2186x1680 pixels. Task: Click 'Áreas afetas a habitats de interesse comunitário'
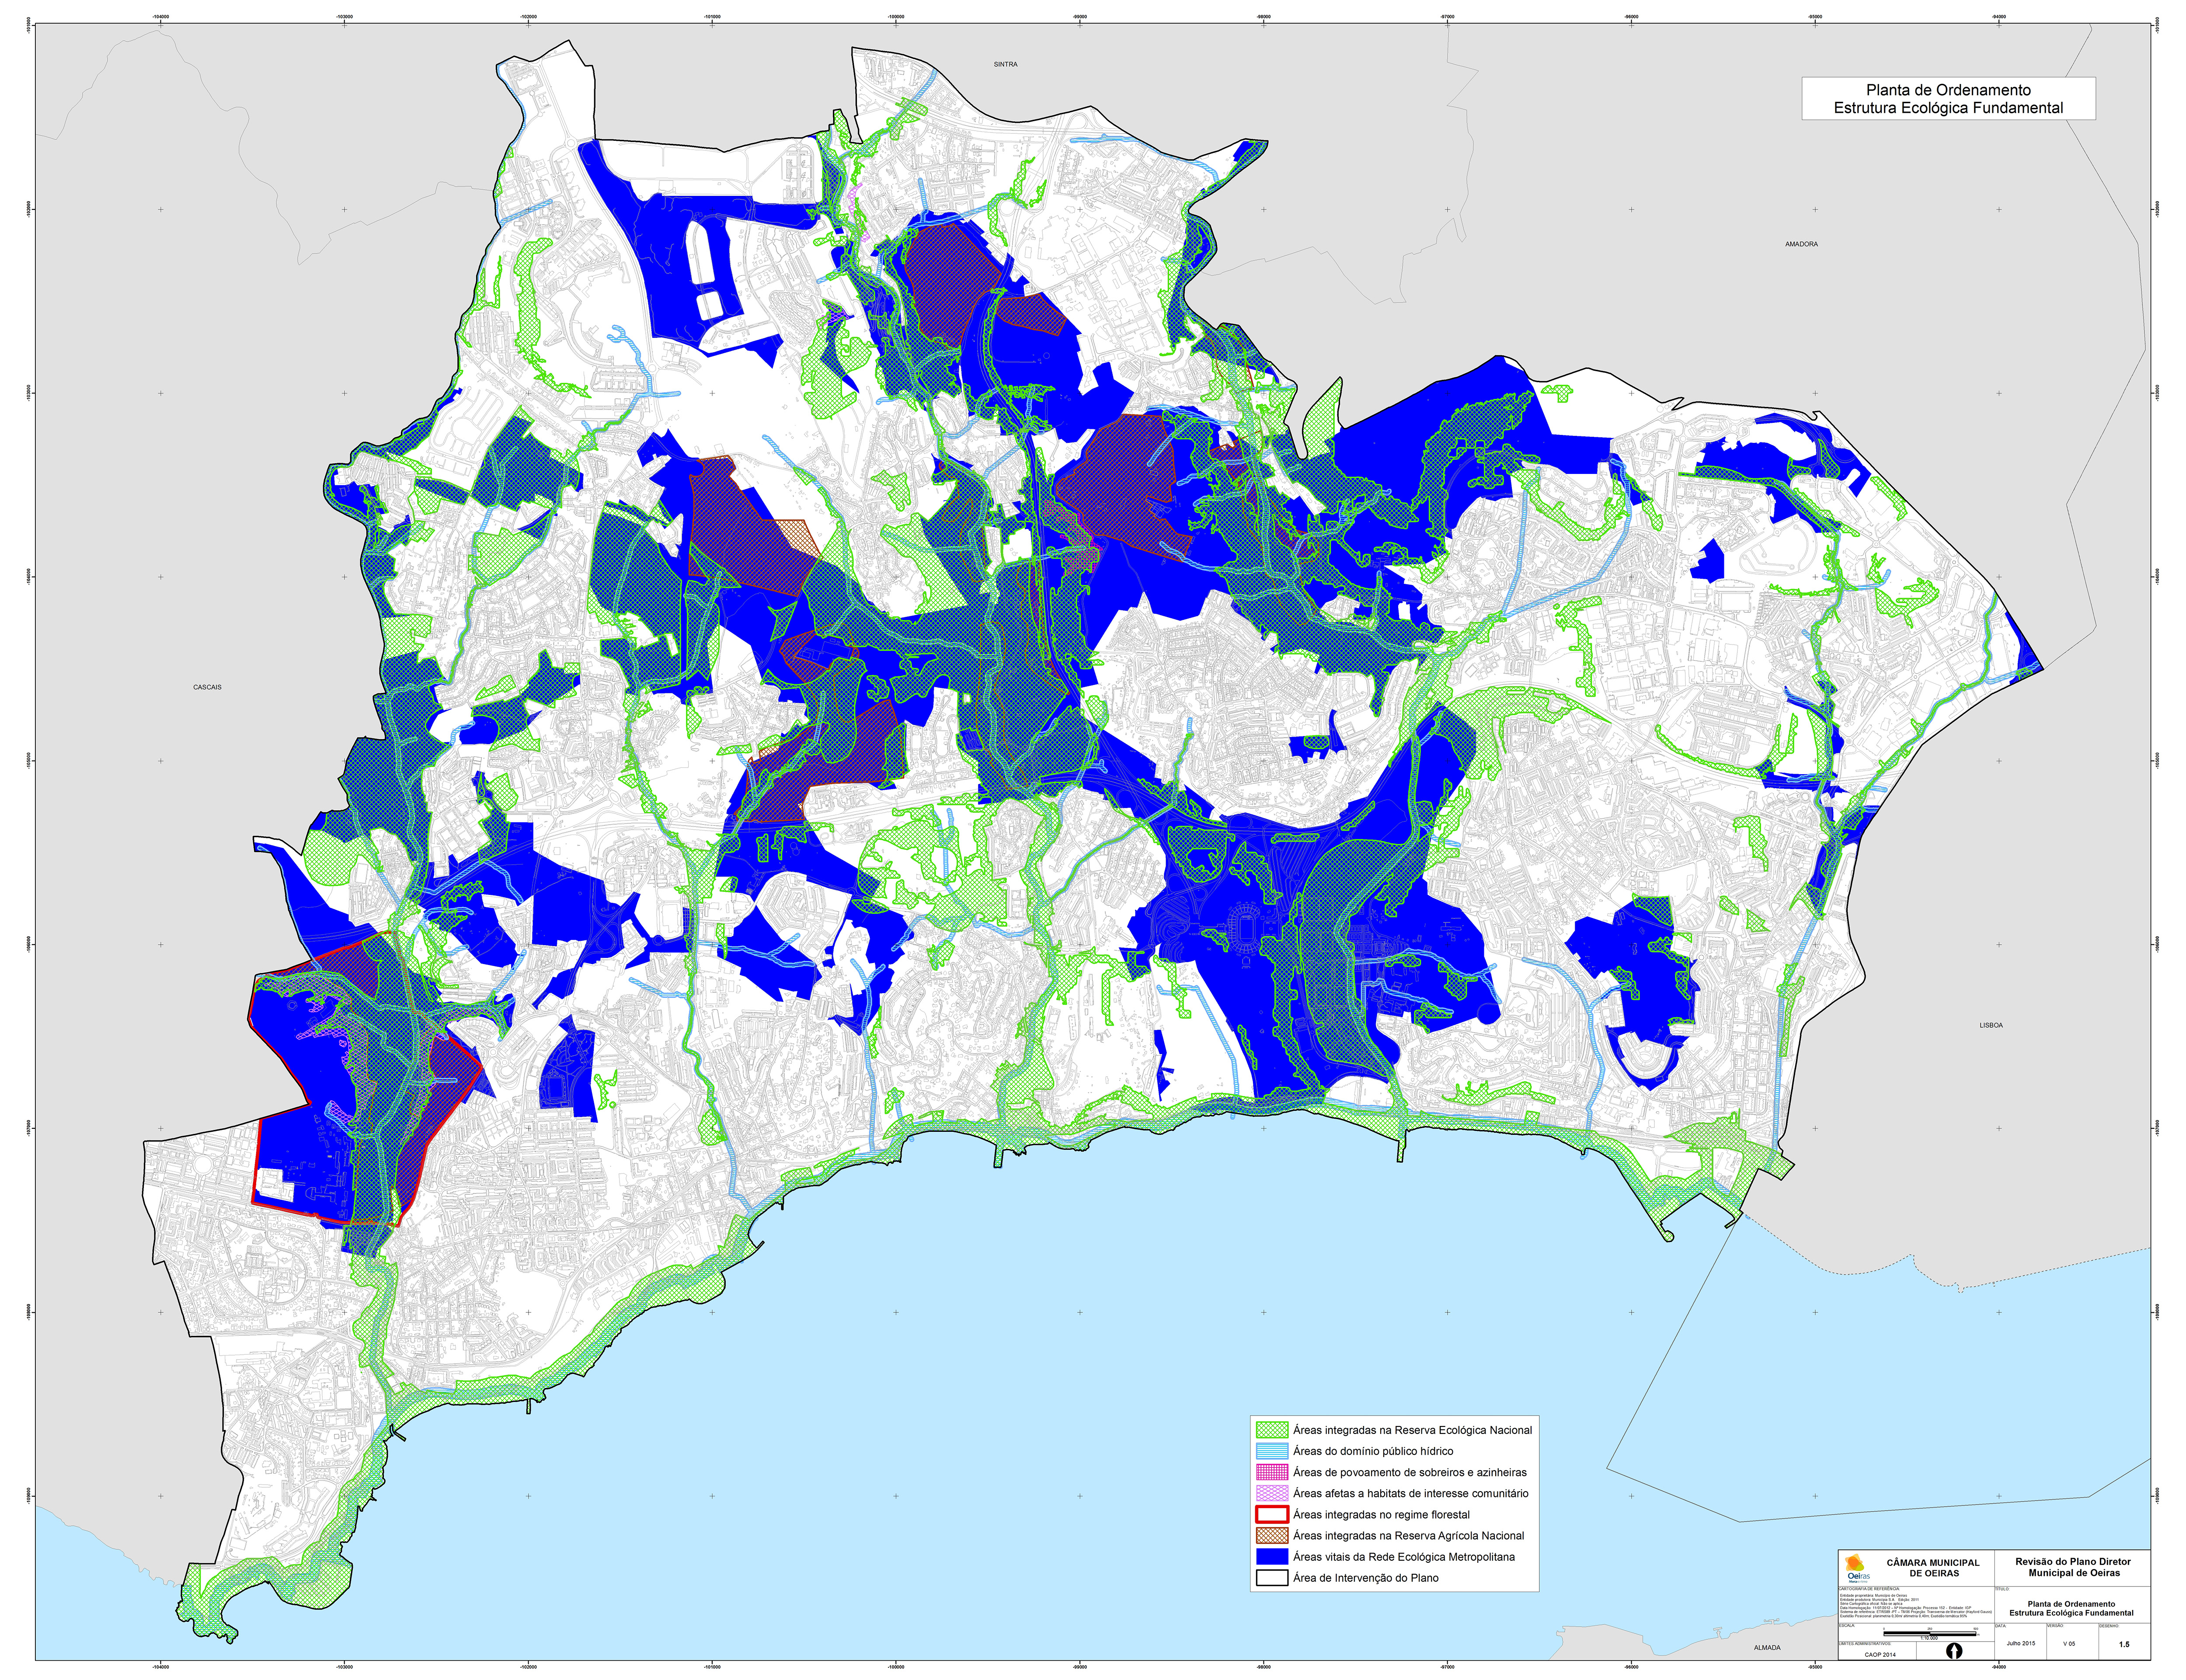[1411, 1493]
